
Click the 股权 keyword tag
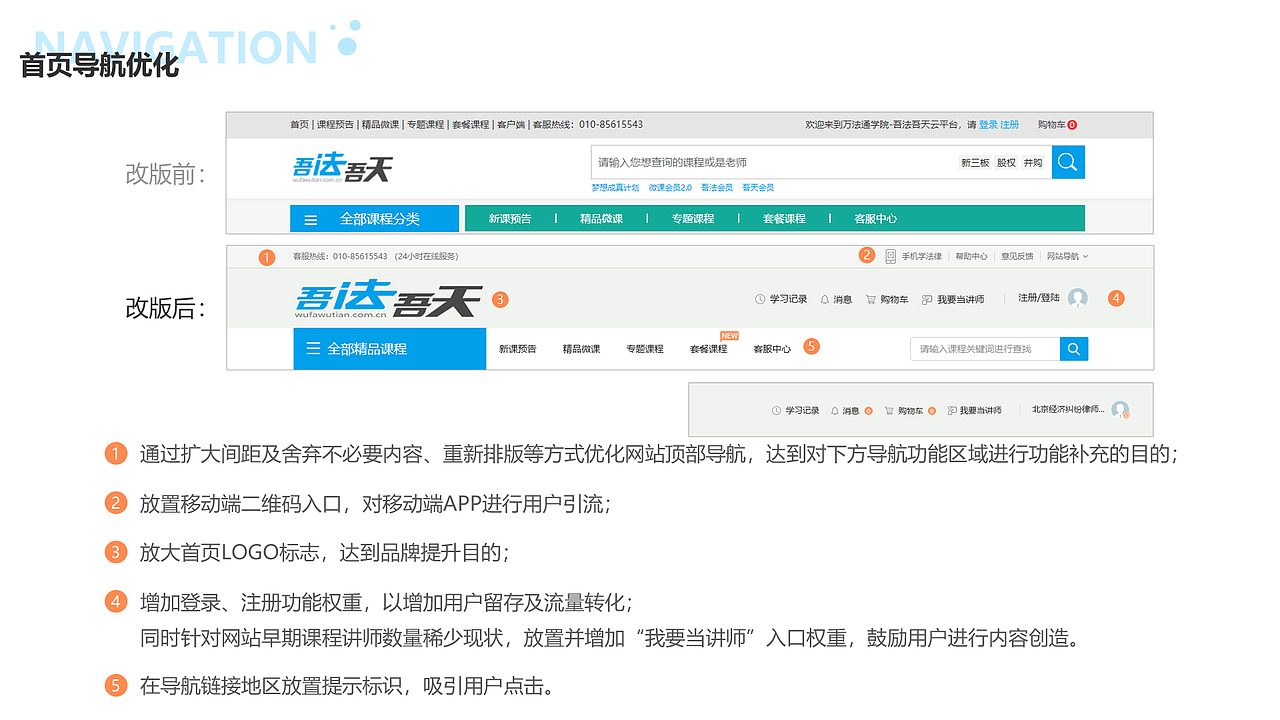1006,162
